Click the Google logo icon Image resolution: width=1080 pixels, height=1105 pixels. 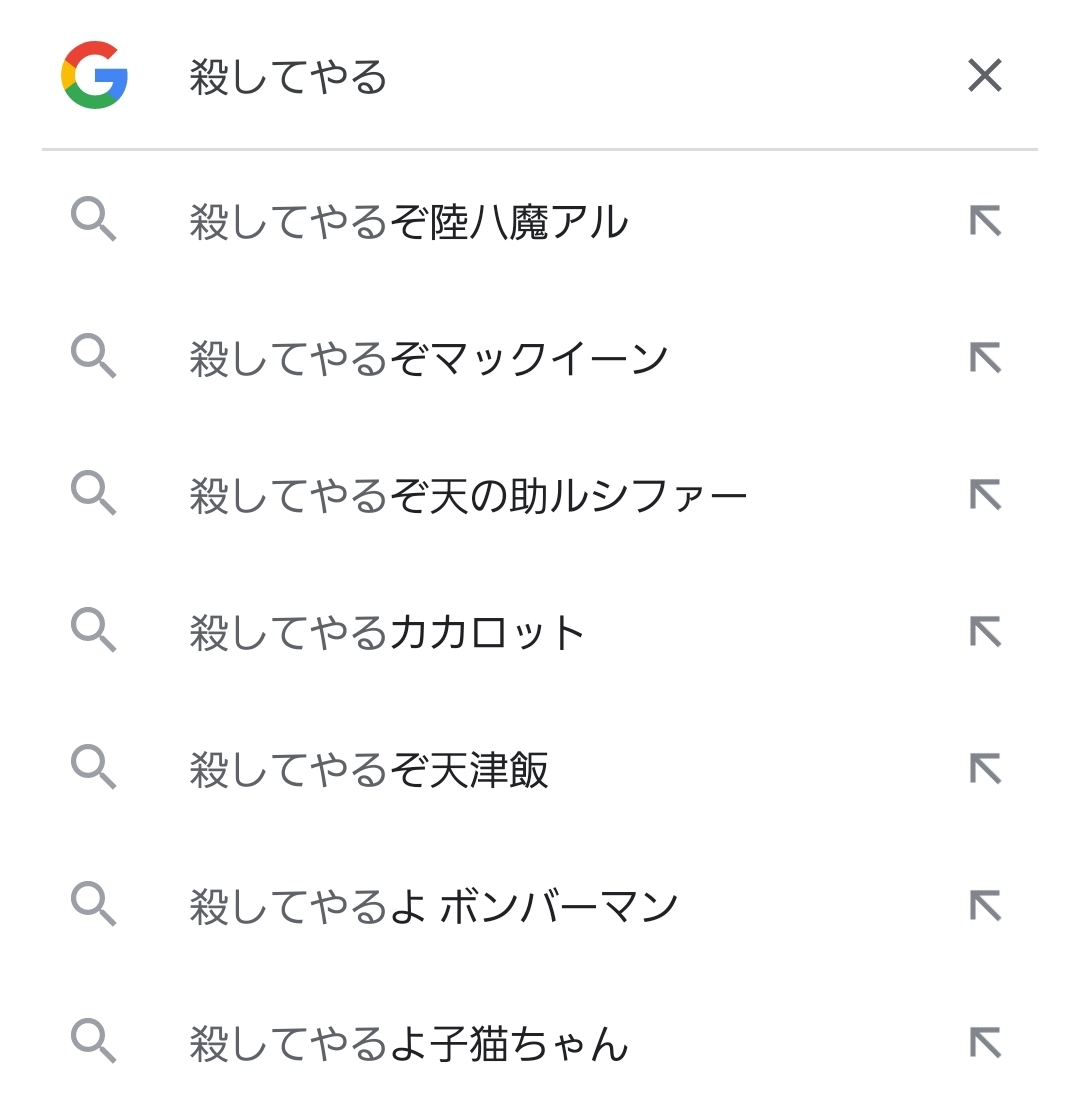pos(94,75)
